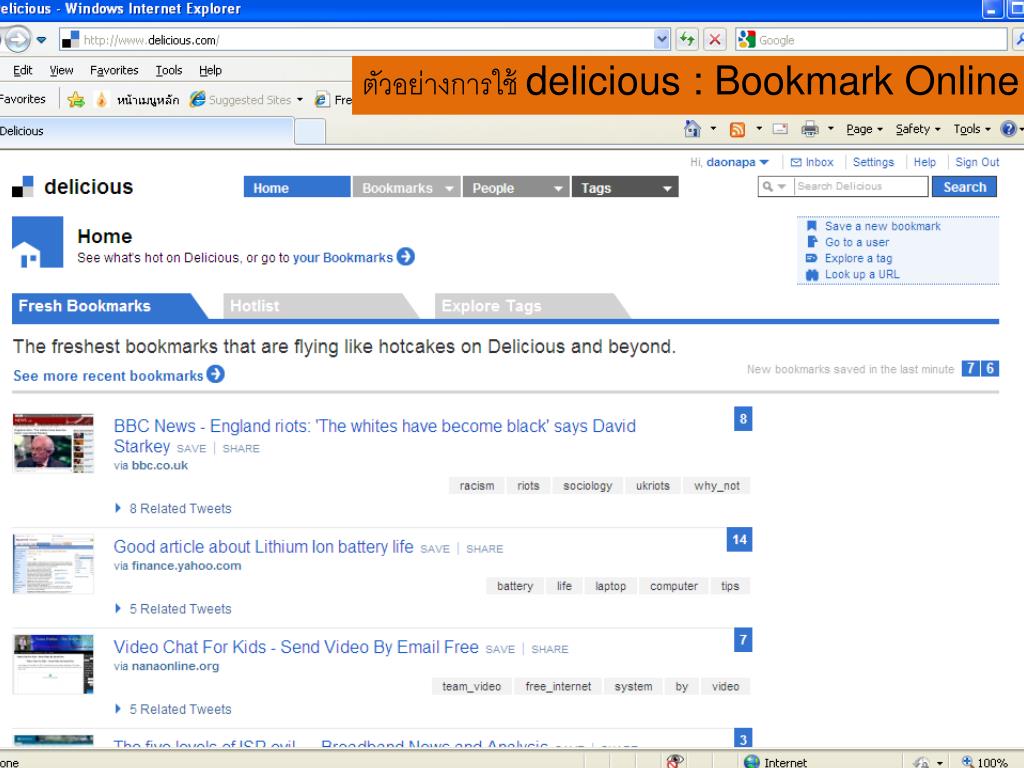Image resolution: width=1024 pixels, height=768 pixels.
Task: Click the Explore a tag icon
Action: pos(812,258)
